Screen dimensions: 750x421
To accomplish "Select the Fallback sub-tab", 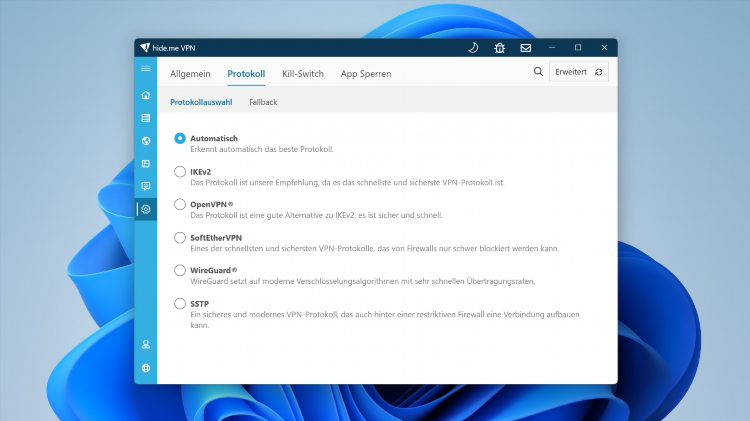I will [263, 102].
